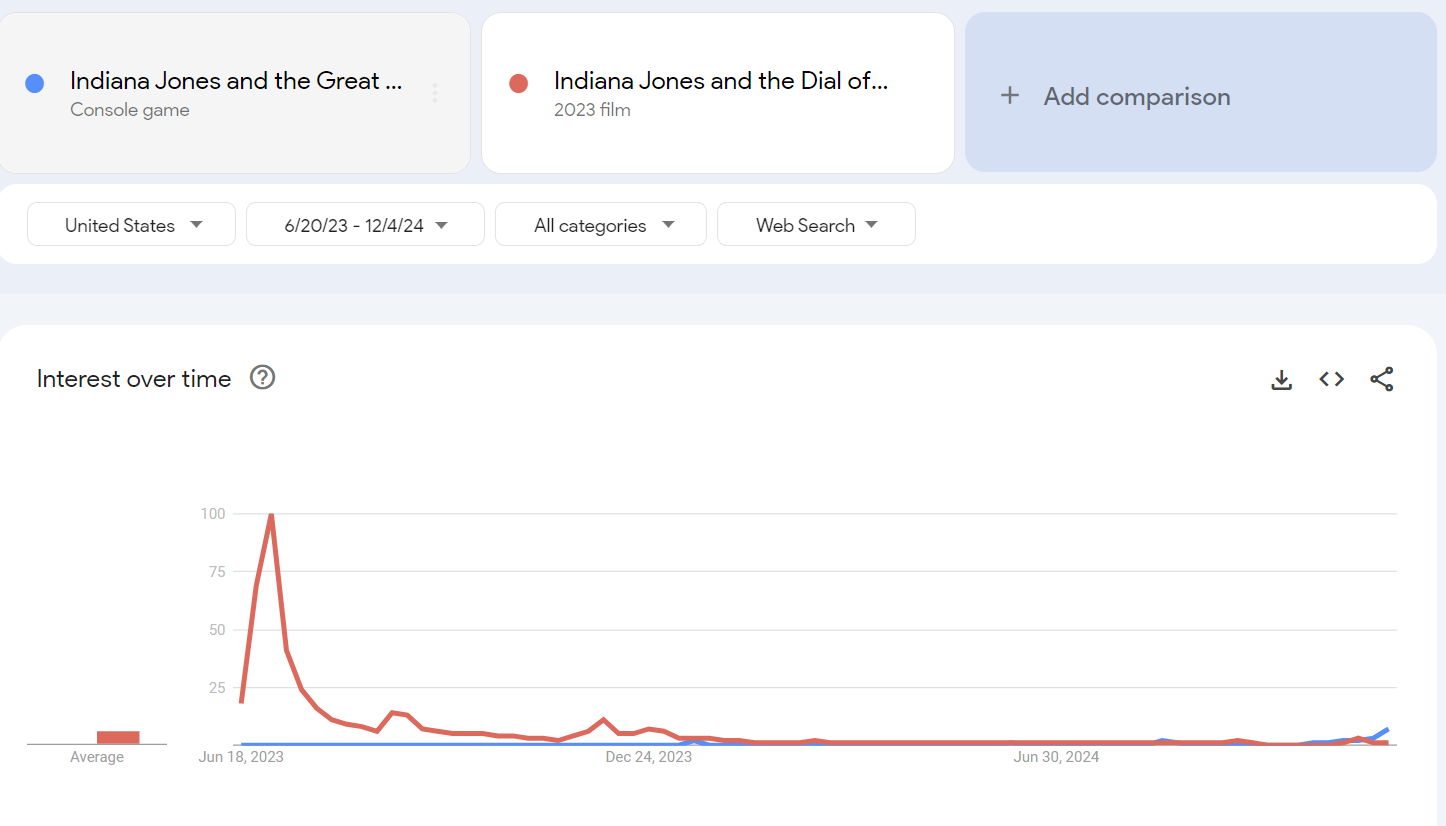
Task: Share the Interest over time chart
Action: 1382,379
